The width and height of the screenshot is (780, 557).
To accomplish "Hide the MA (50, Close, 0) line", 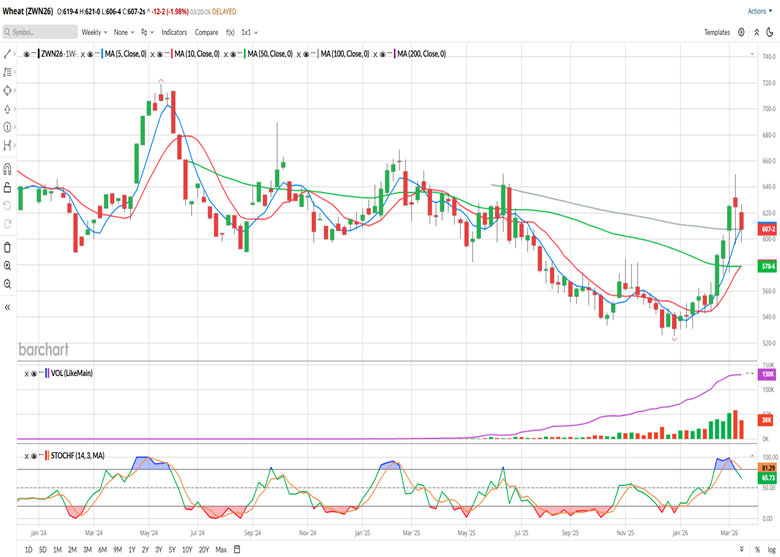I will pyautogui.click(x=233, y=54).
